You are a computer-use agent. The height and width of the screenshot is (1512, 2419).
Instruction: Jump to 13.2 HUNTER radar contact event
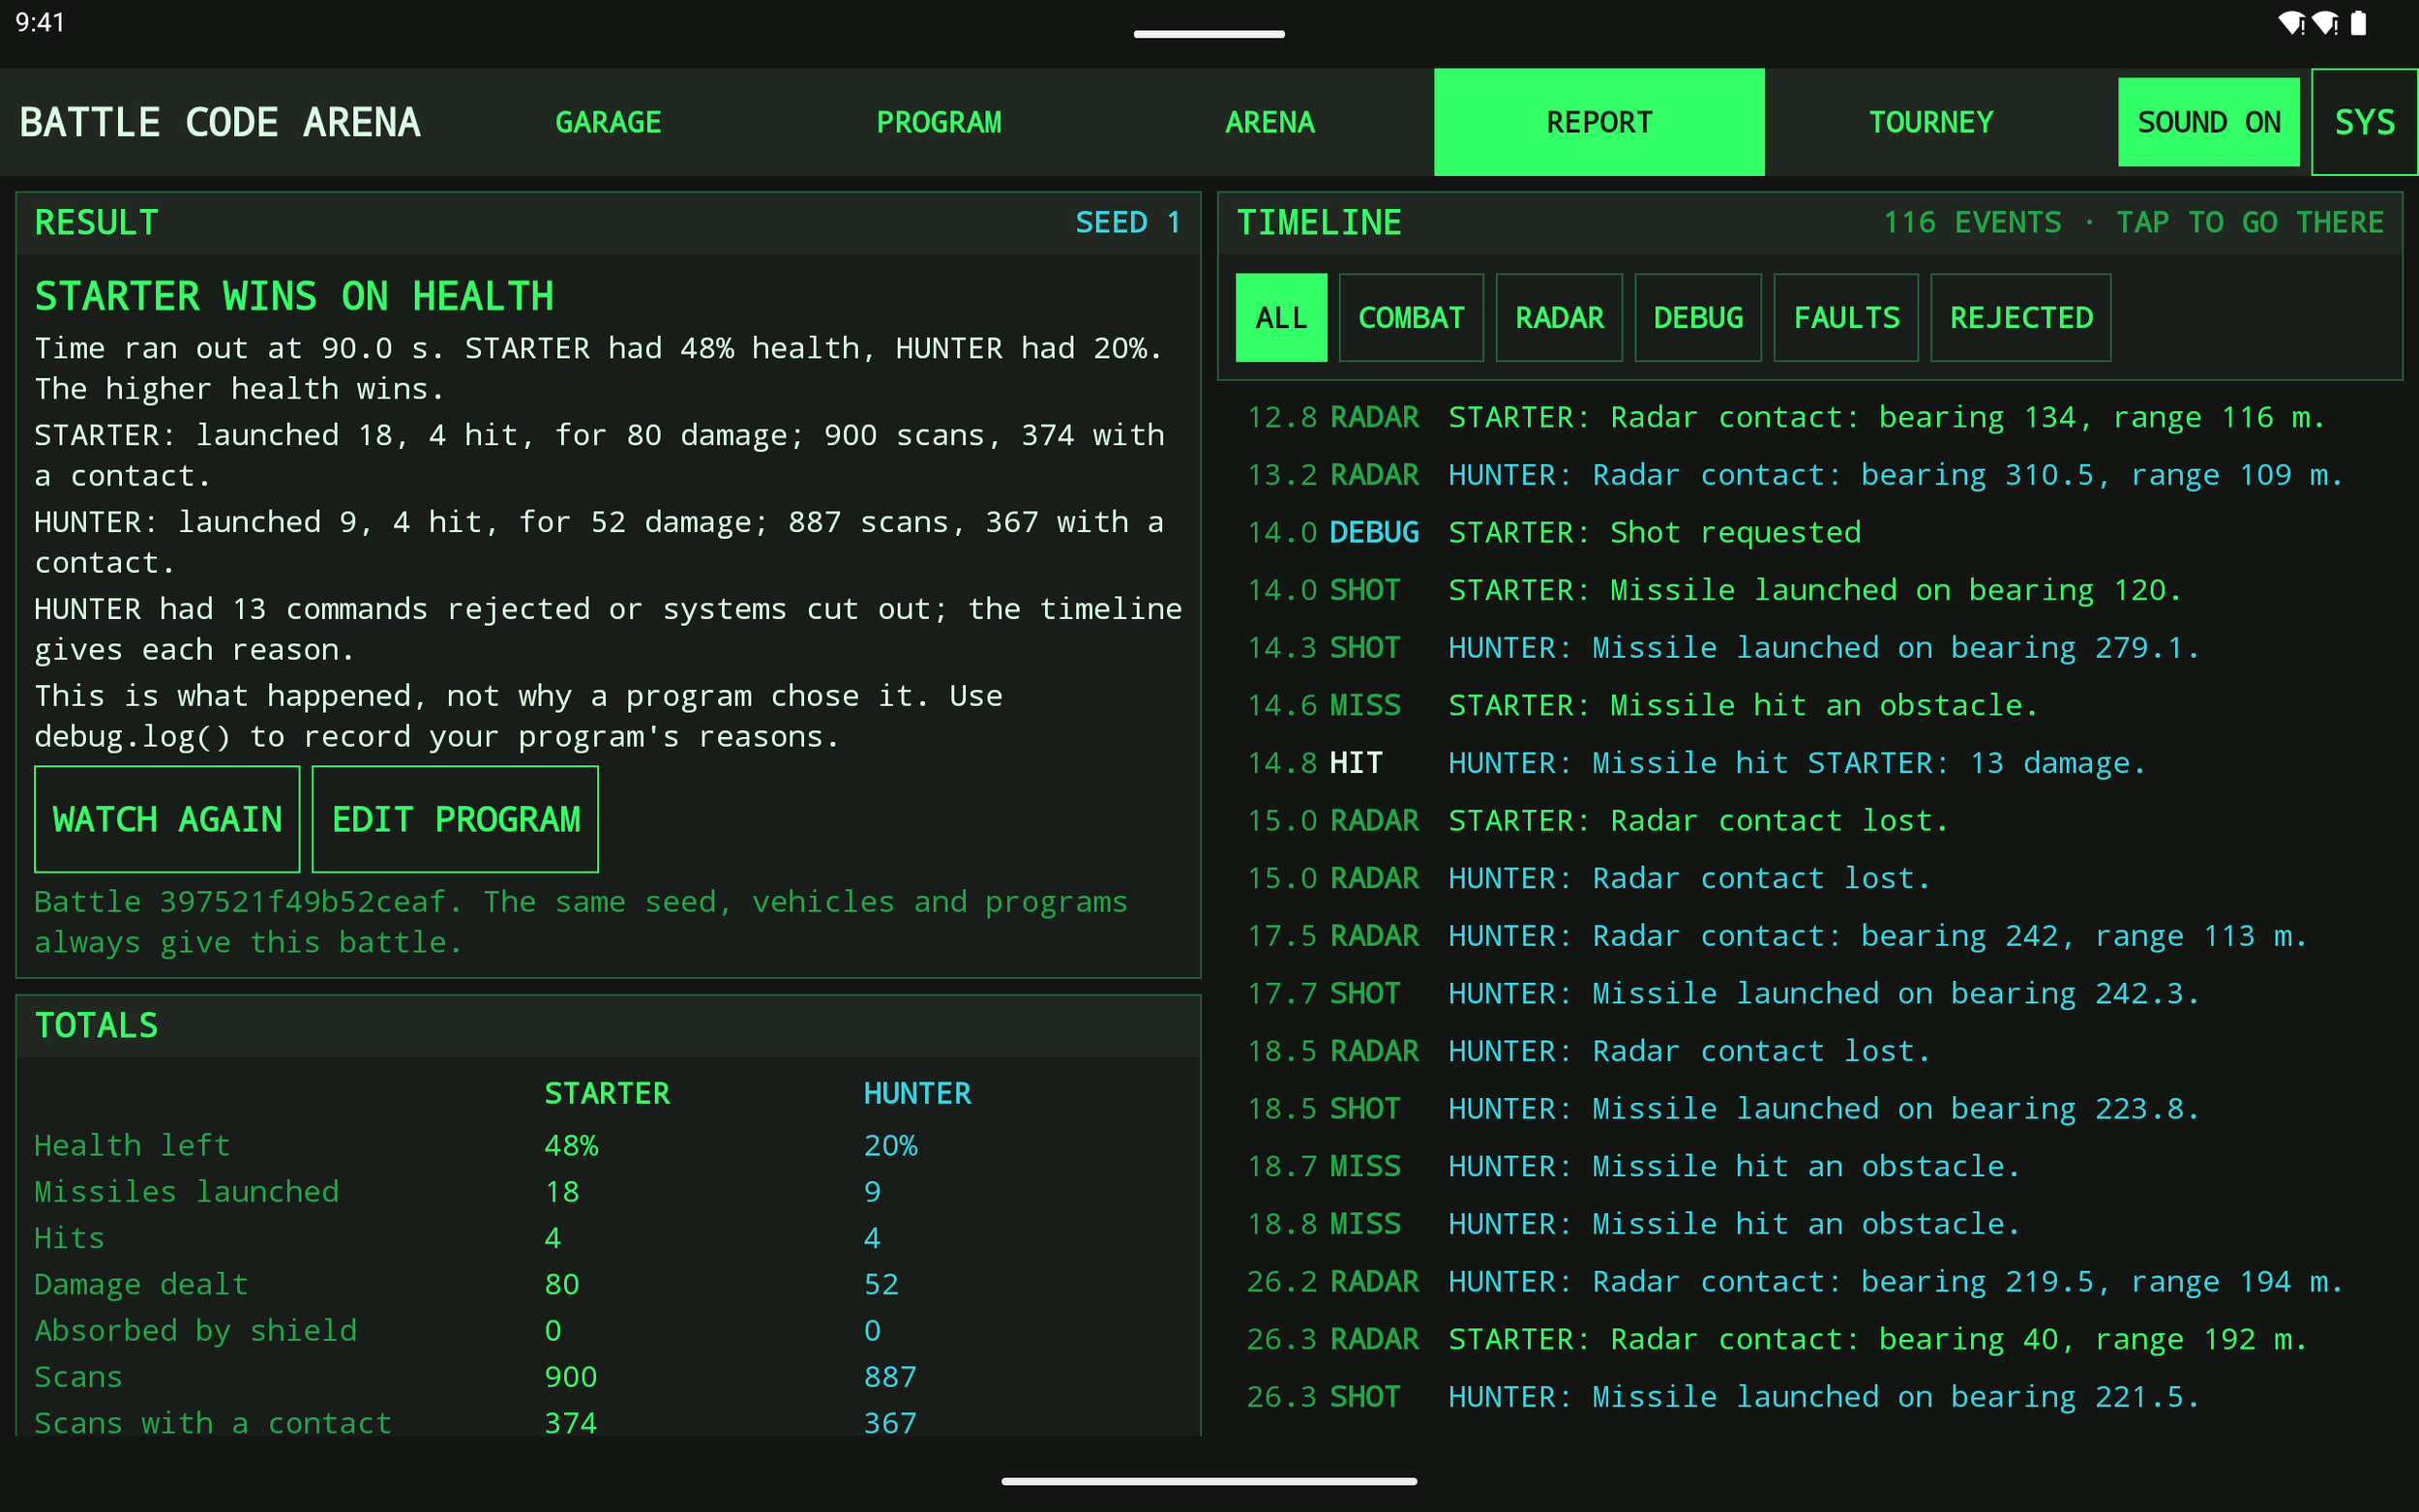pos(1809,475)
